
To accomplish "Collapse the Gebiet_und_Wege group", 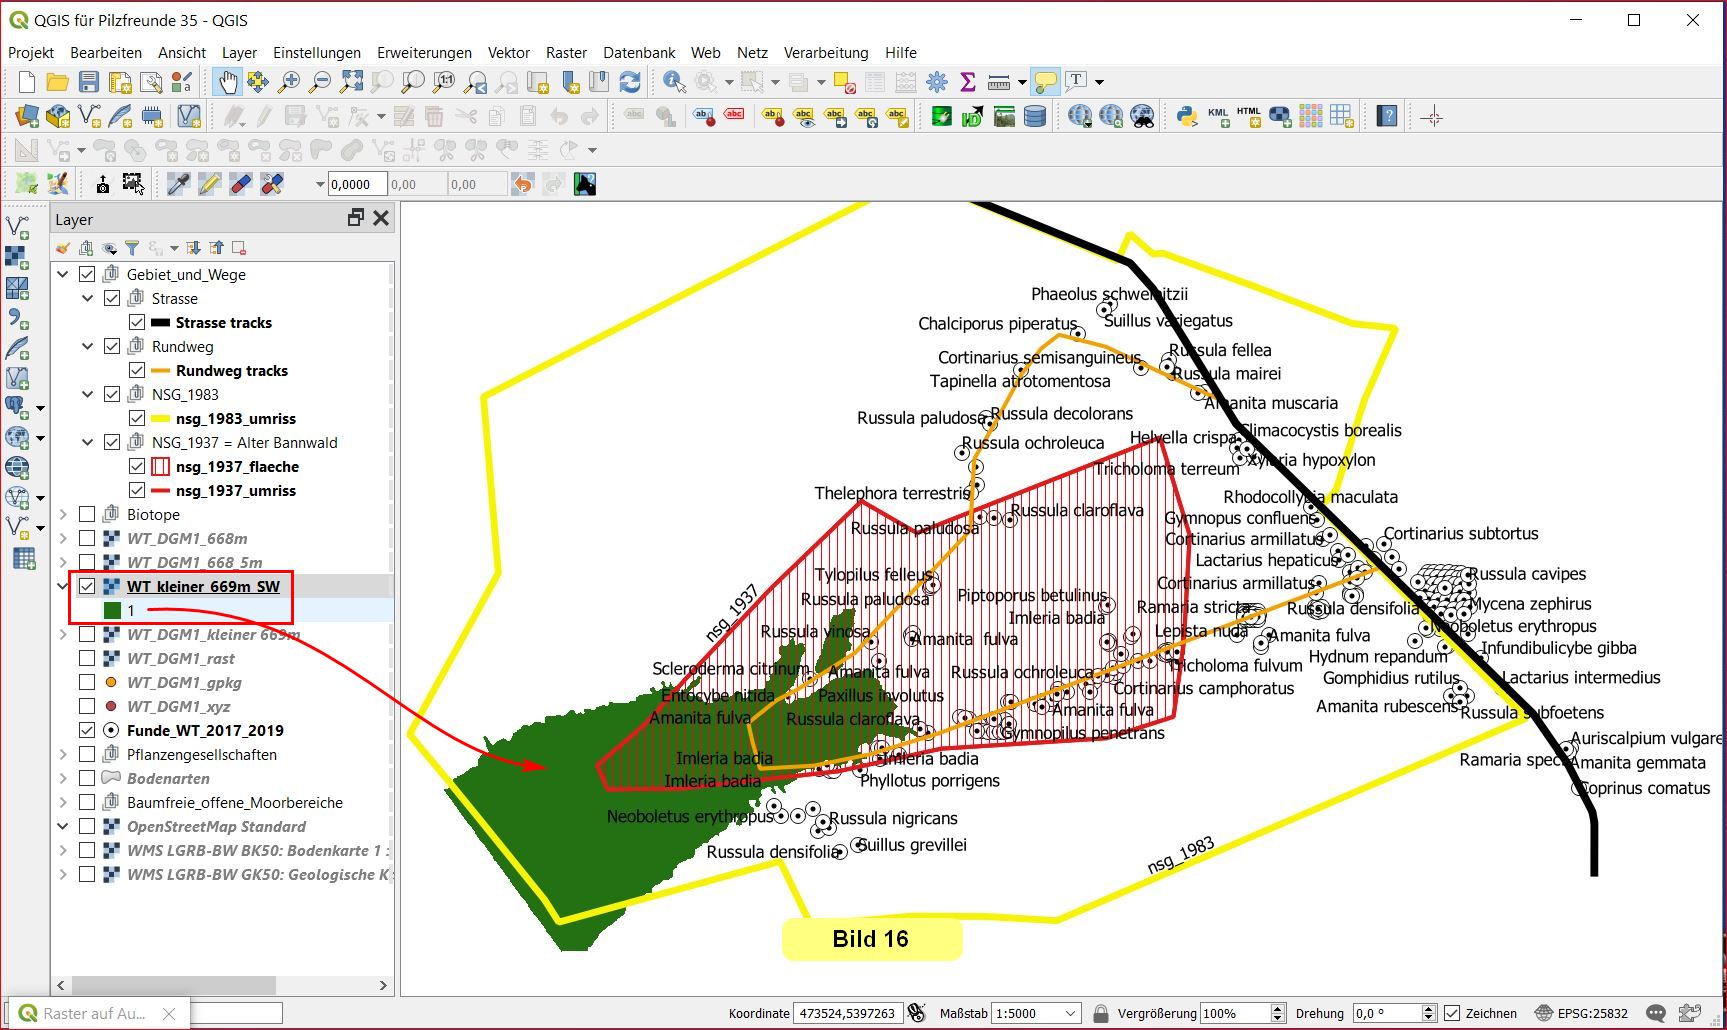I will tap(63, 274).
